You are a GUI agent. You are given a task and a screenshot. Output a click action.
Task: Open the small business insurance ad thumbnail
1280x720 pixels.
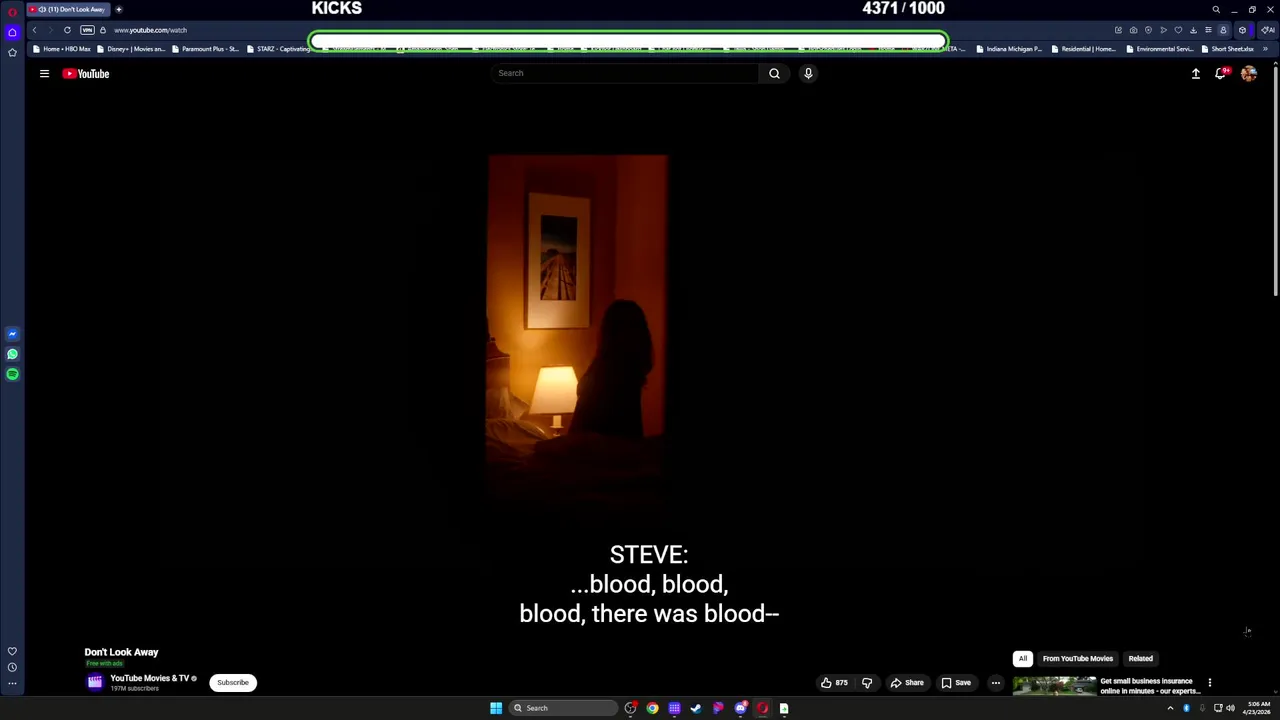coord(1054,686)
